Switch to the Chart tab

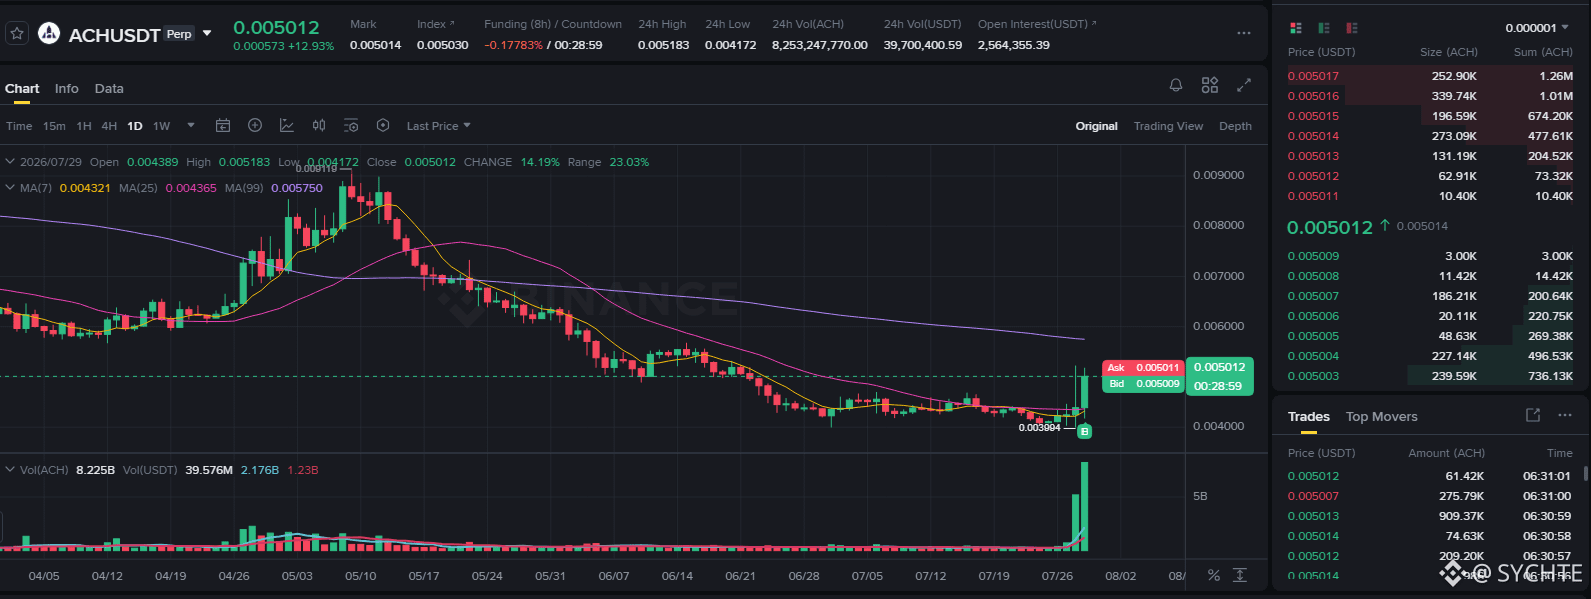coord(22,88)
